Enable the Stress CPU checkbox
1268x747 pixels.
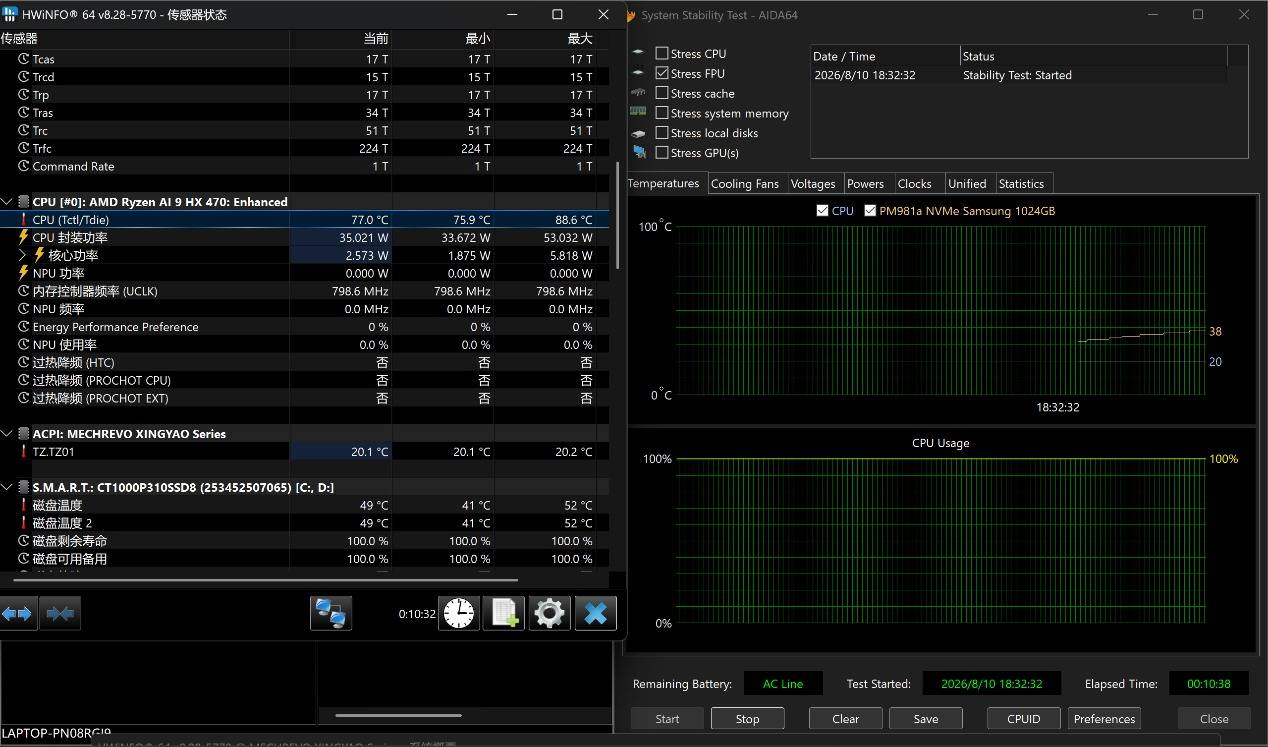click(661, 53)
